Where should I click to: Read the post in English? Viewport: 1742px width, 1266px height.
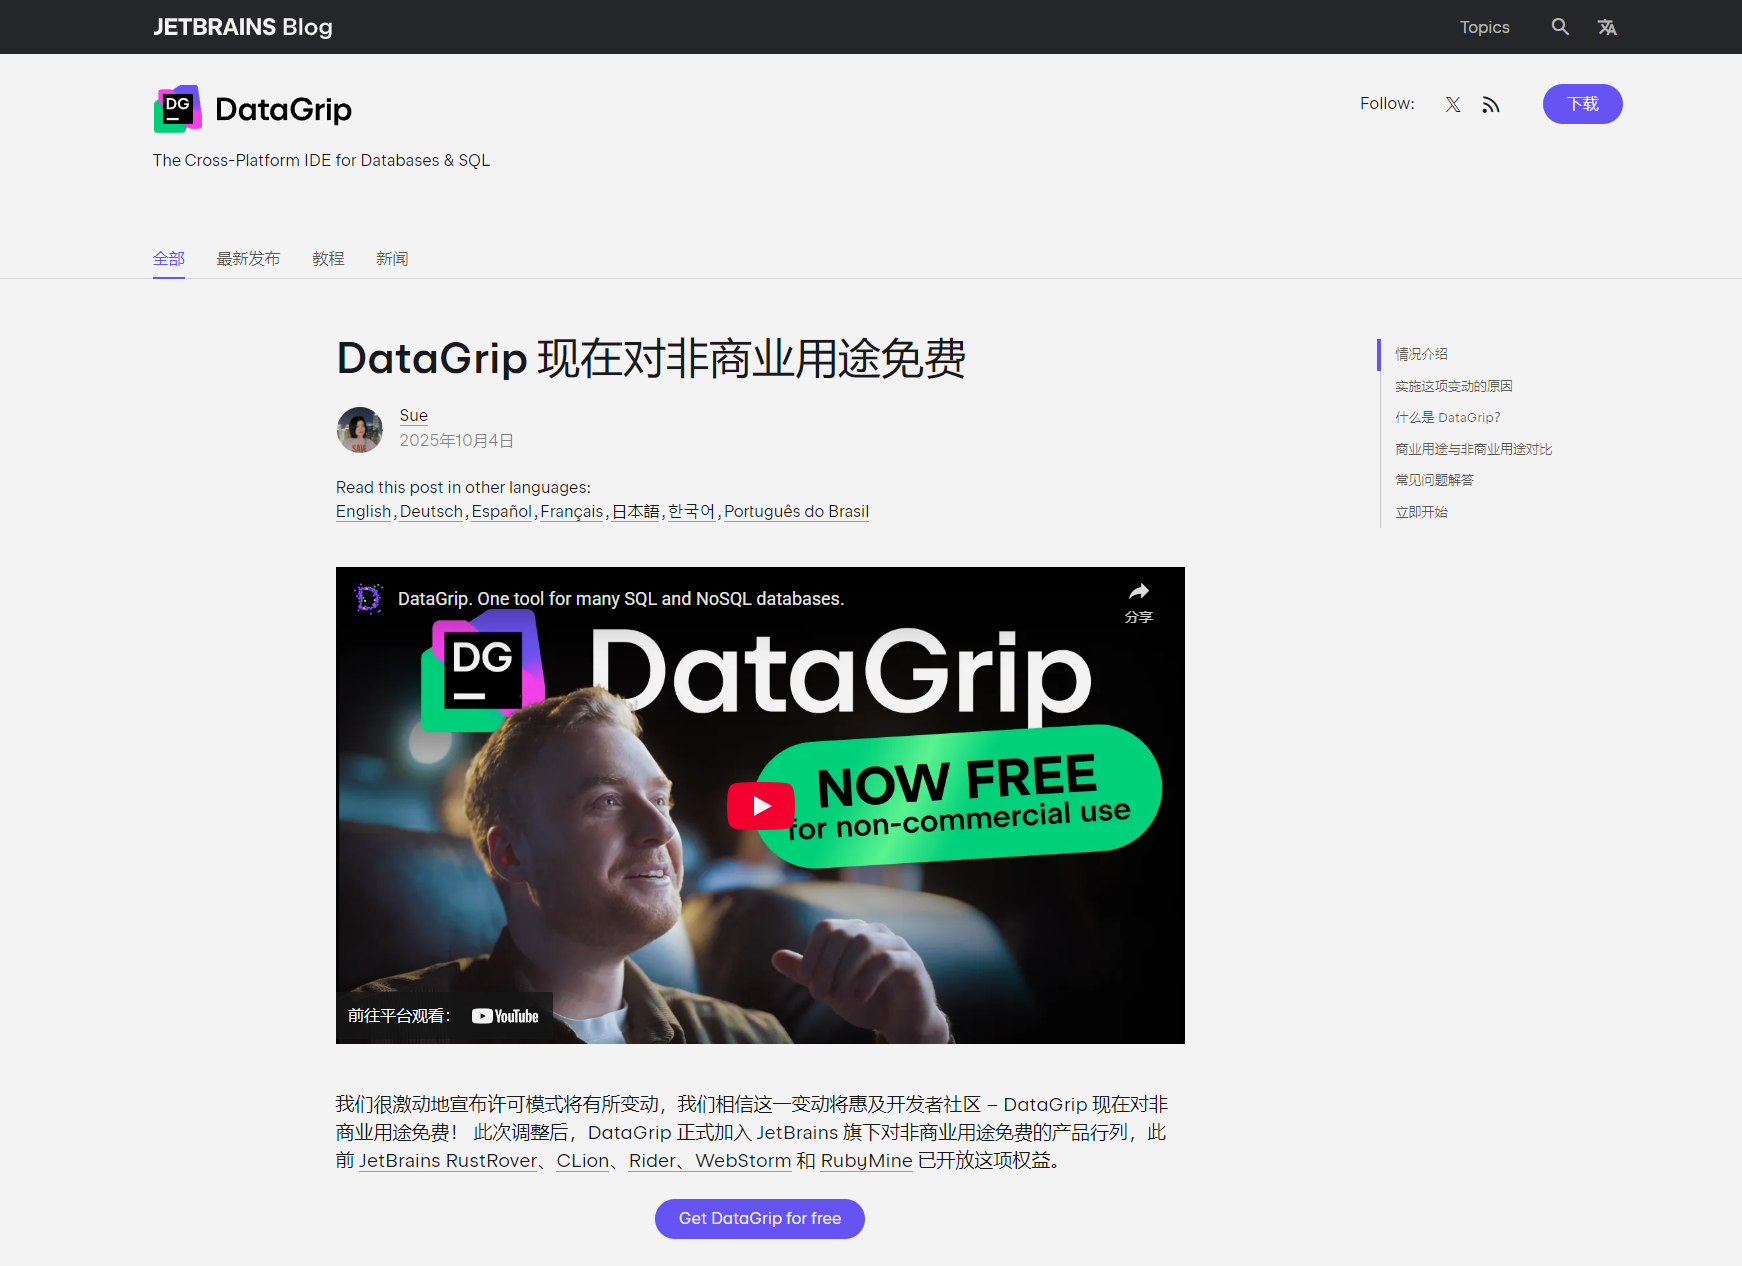tap(363, 512)
